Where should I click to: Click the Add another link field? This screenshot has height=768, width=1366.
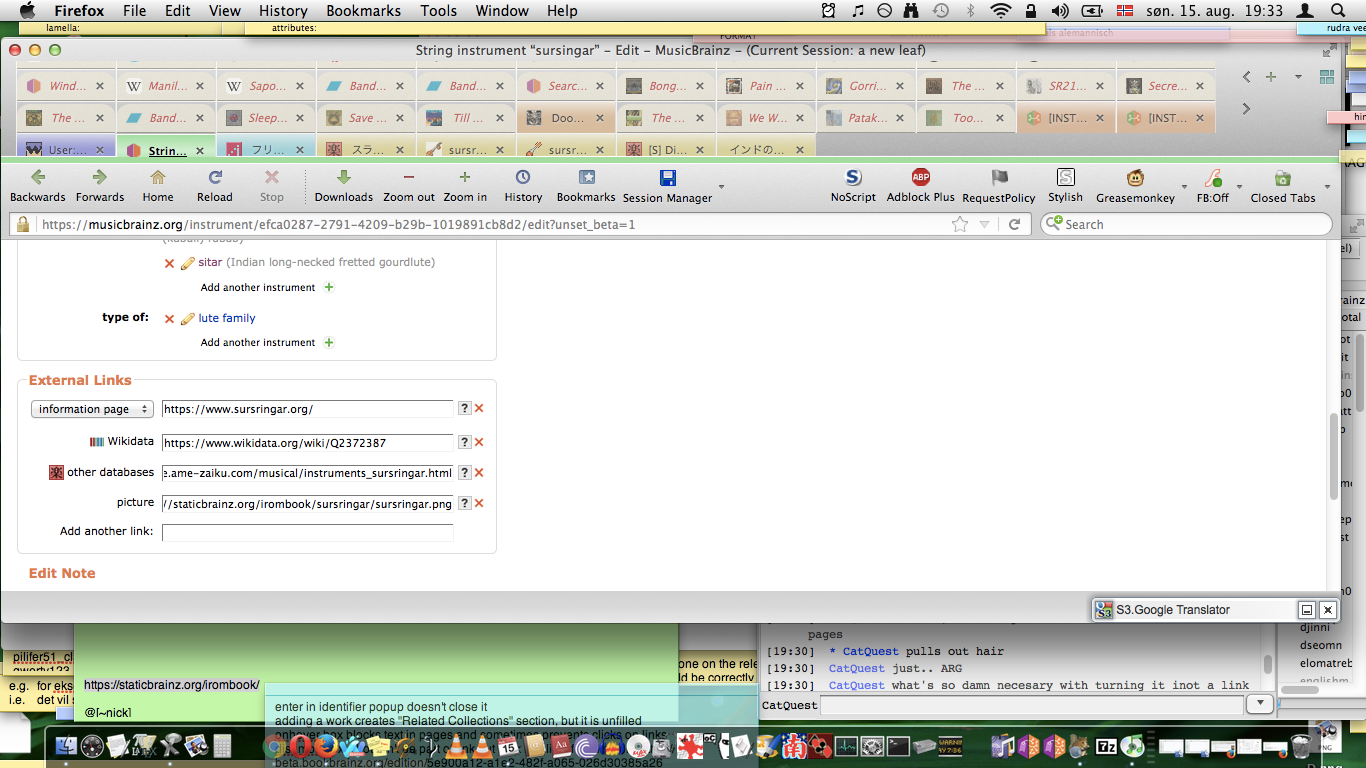(308, 532)
